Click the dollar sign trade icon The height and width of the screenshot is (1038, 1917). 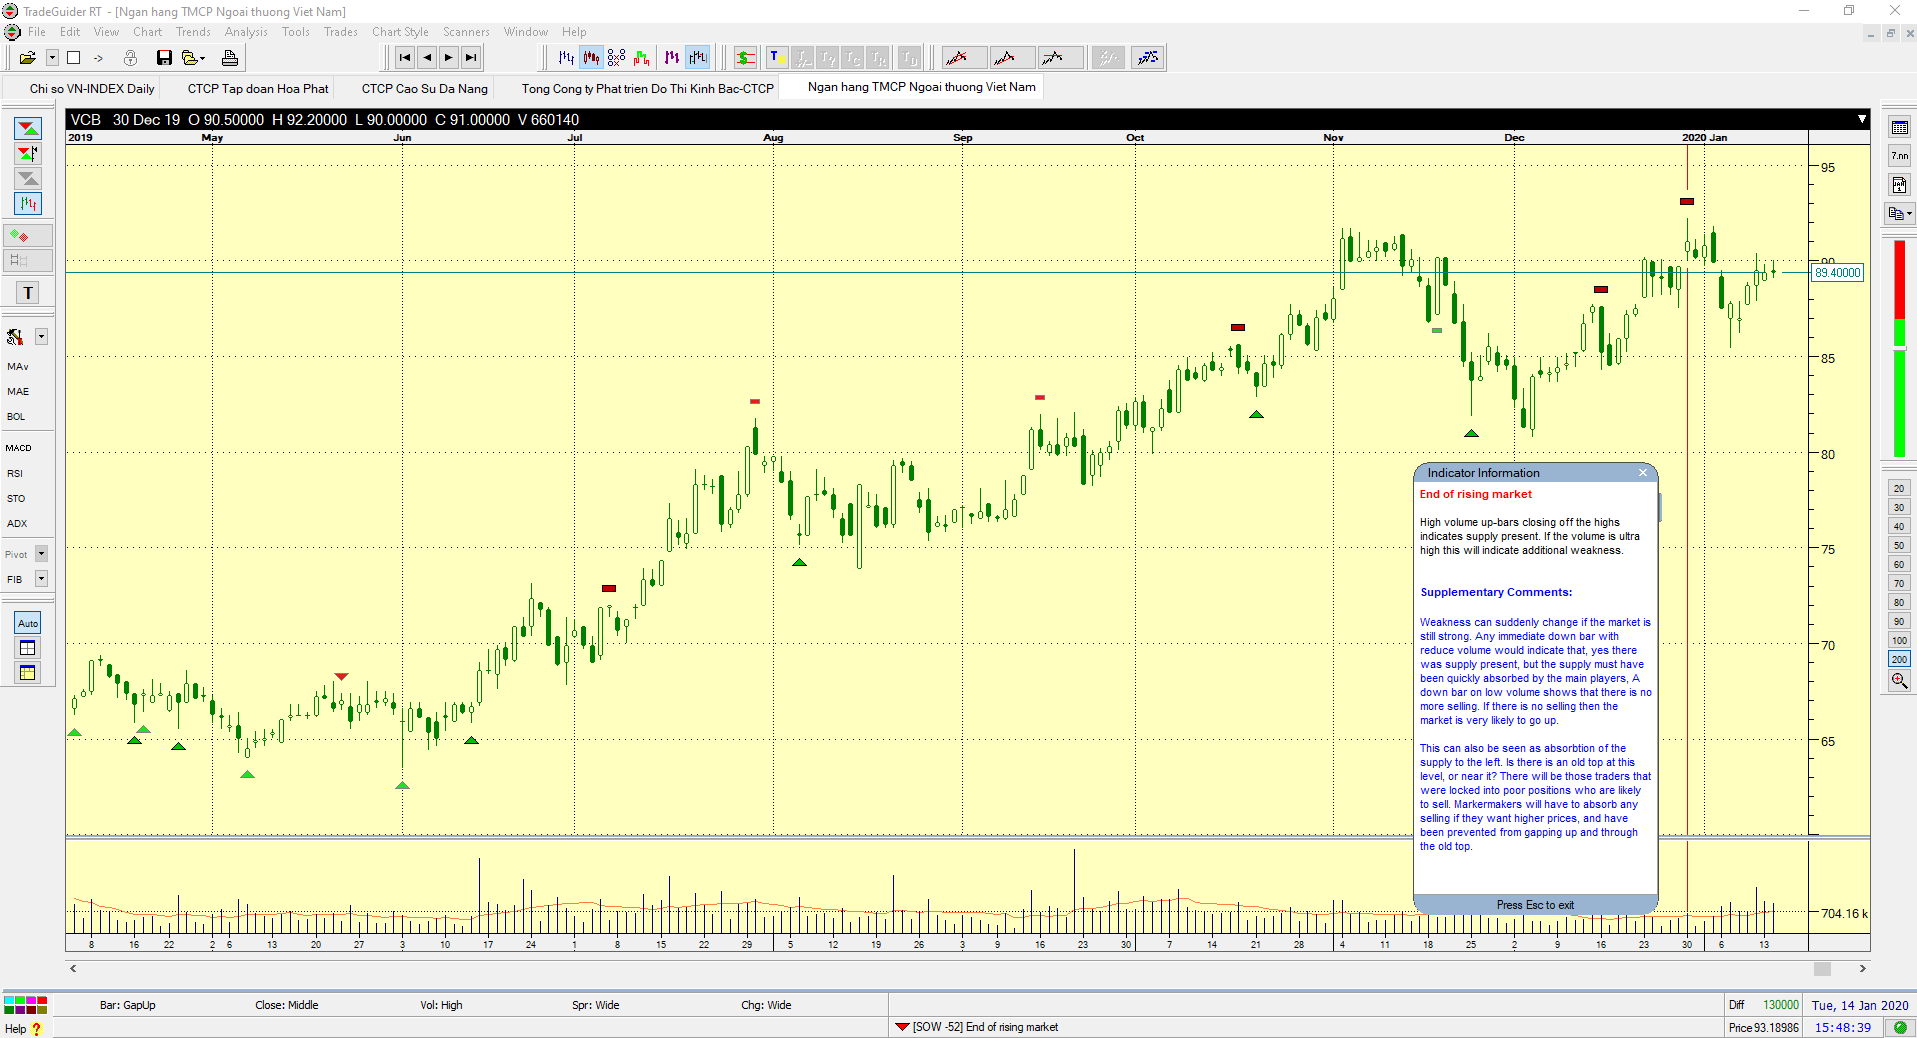745,58
